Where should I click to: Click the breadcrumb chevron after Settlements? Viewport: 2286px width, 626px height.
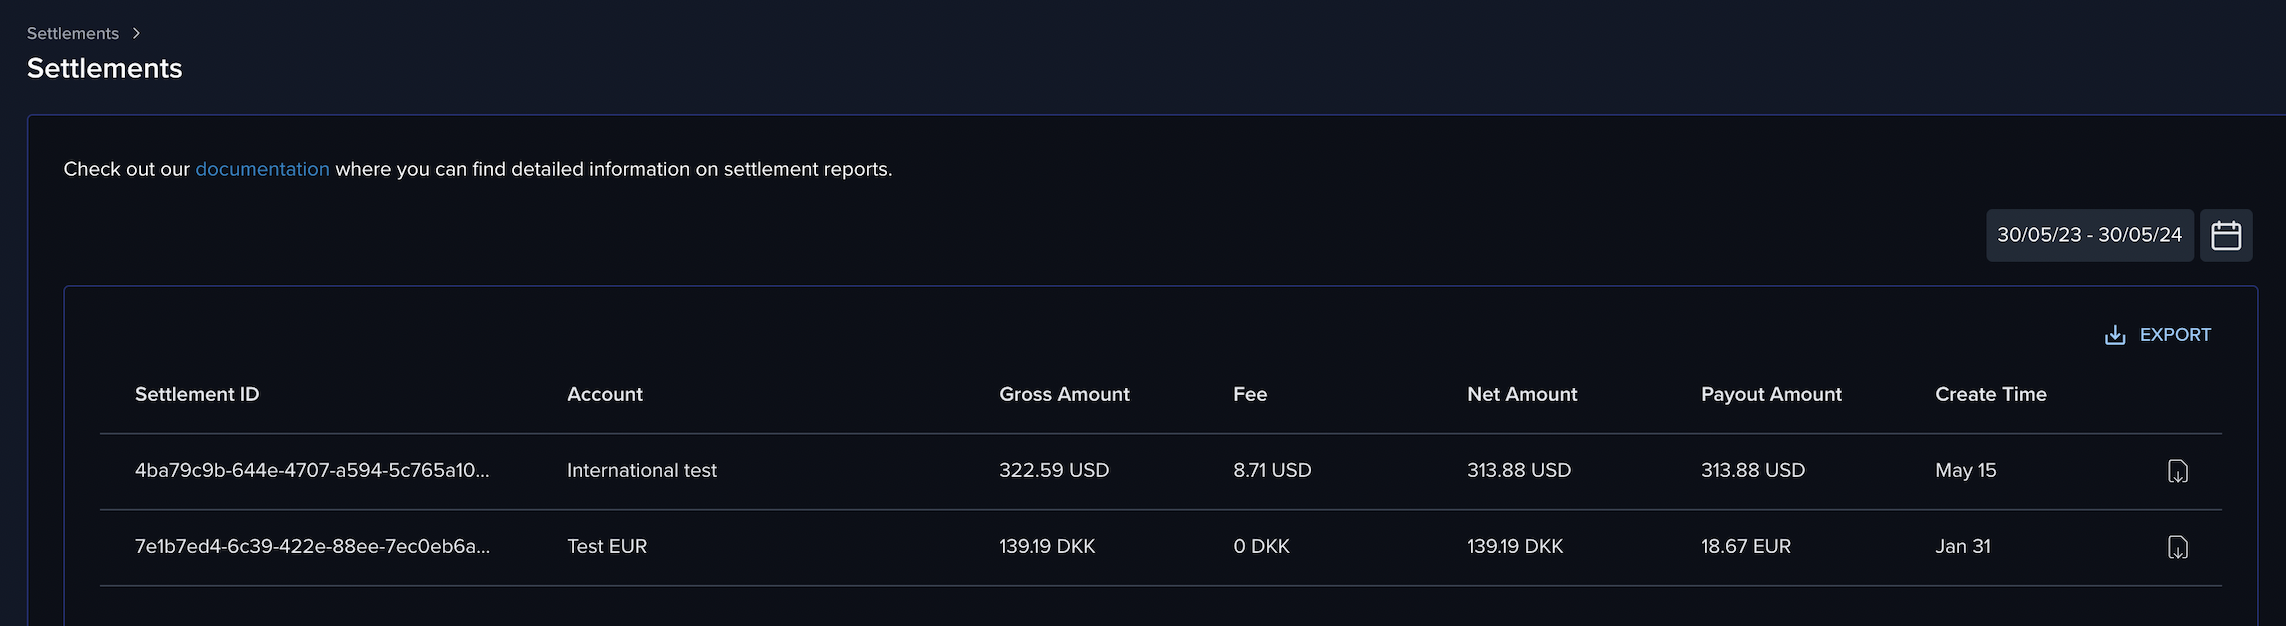137,33
